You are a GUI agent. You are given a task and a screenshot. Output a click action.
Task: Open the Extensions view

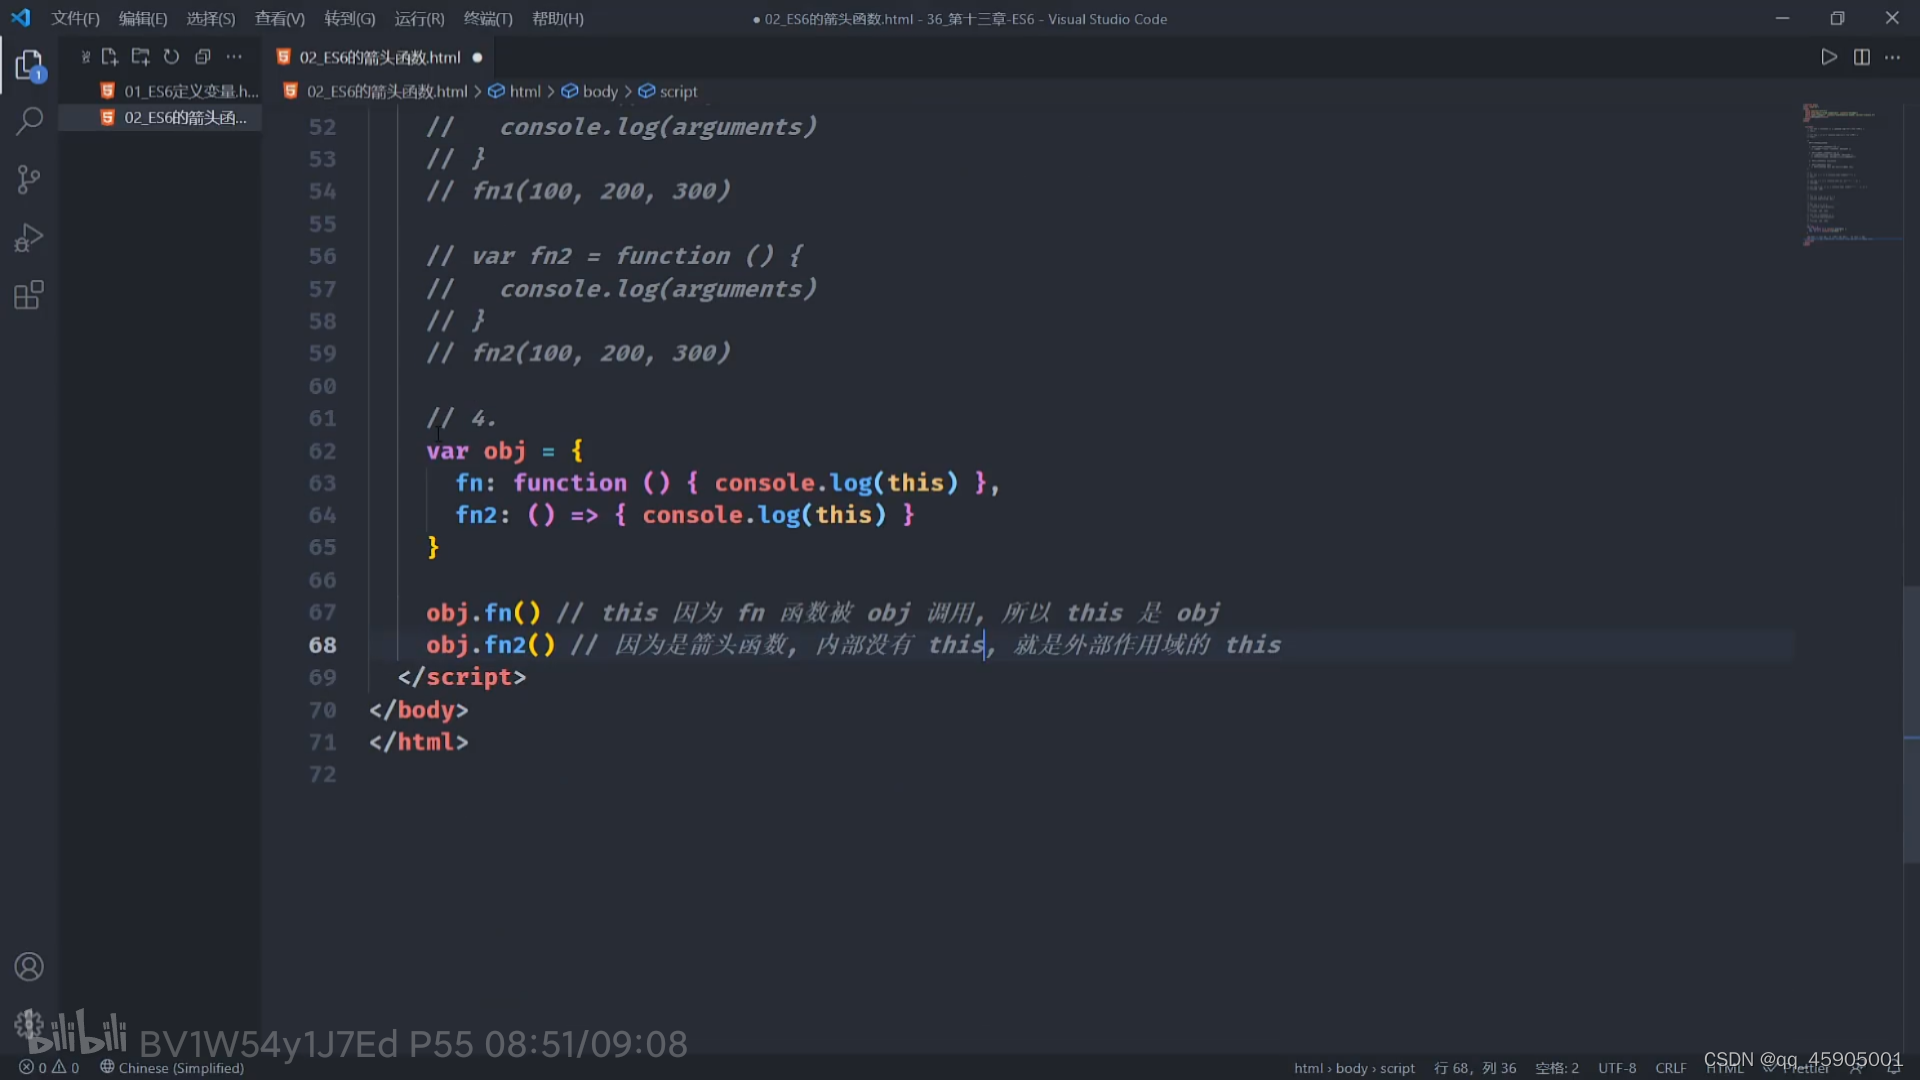coord(29,295)
